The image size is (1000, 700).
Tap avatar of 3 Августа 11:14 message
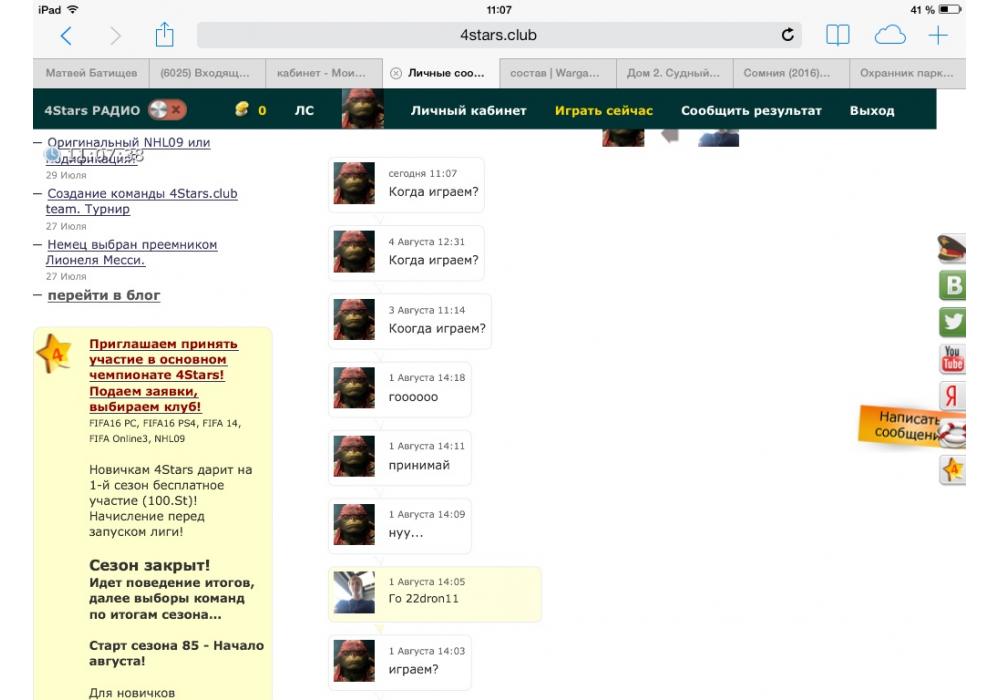click(354, 319)
